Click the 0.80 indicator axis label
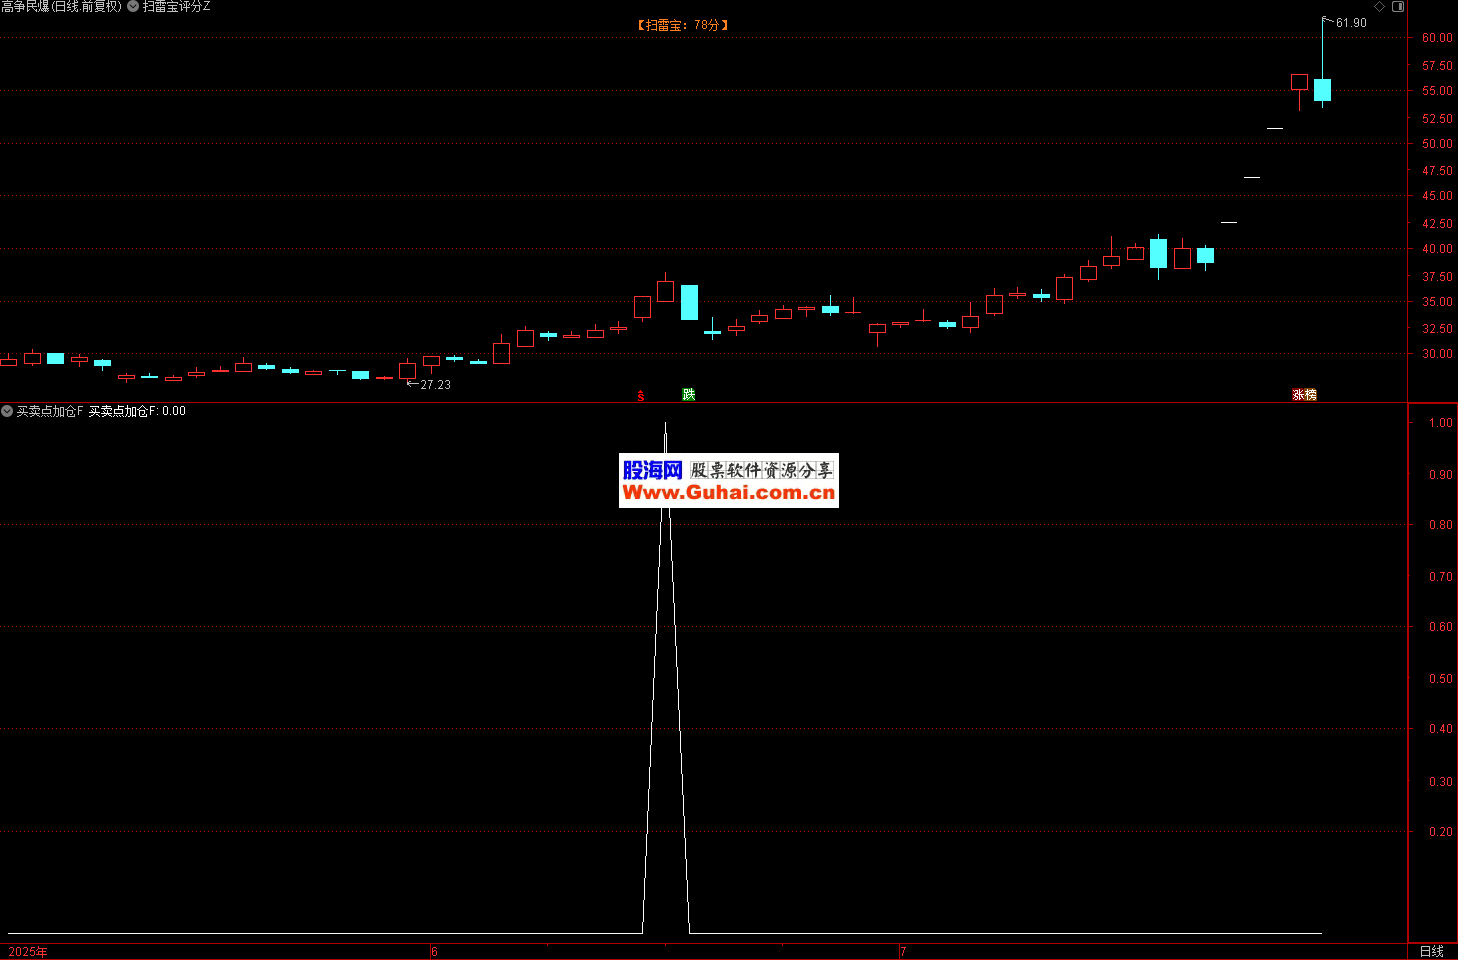1458x960 pixels. click(x=1440, y=525)
